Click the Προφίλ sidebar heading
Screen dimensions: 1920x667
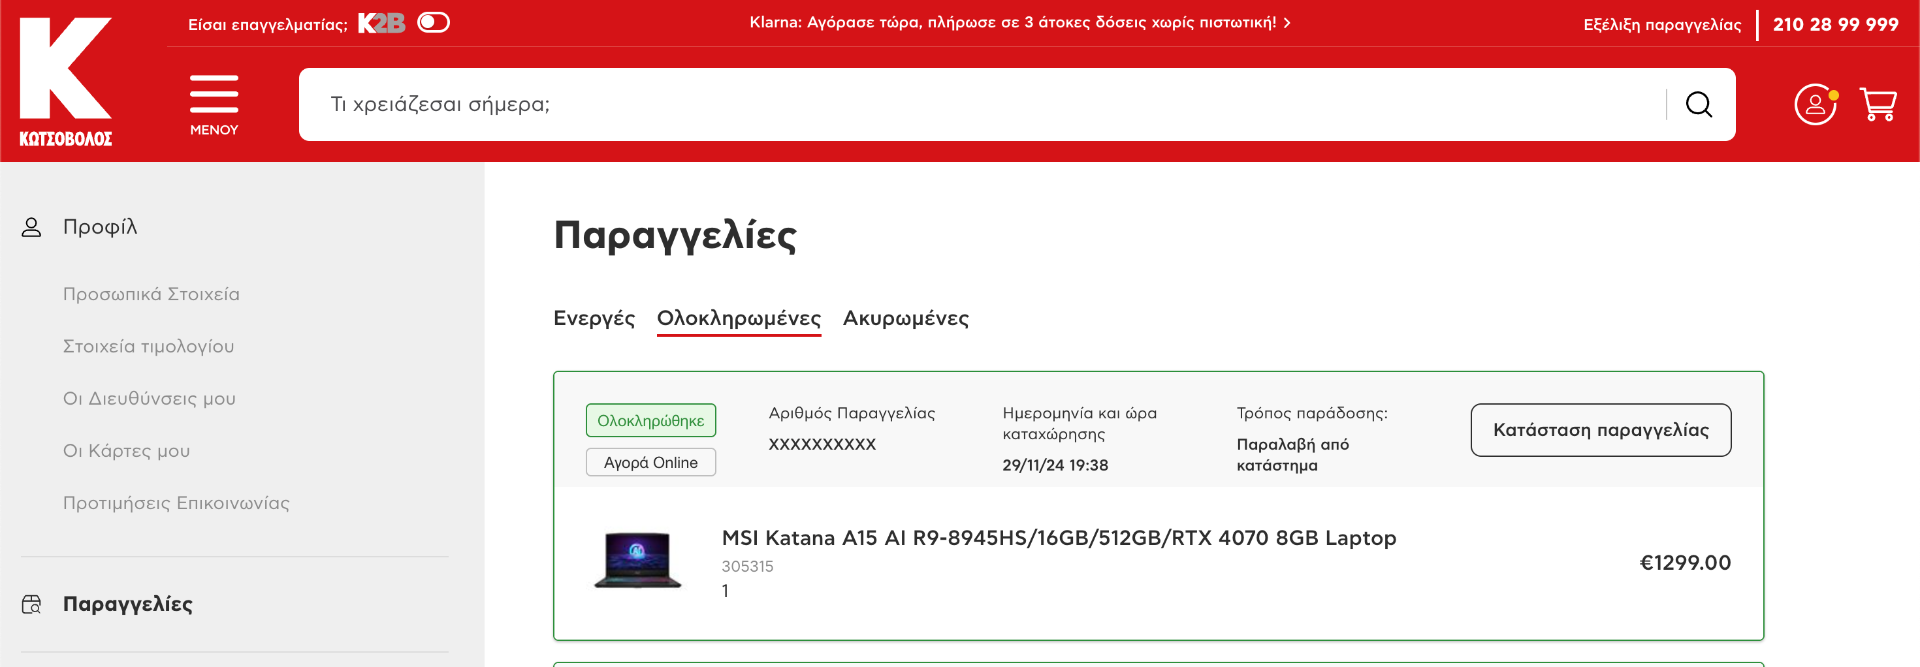100,227
